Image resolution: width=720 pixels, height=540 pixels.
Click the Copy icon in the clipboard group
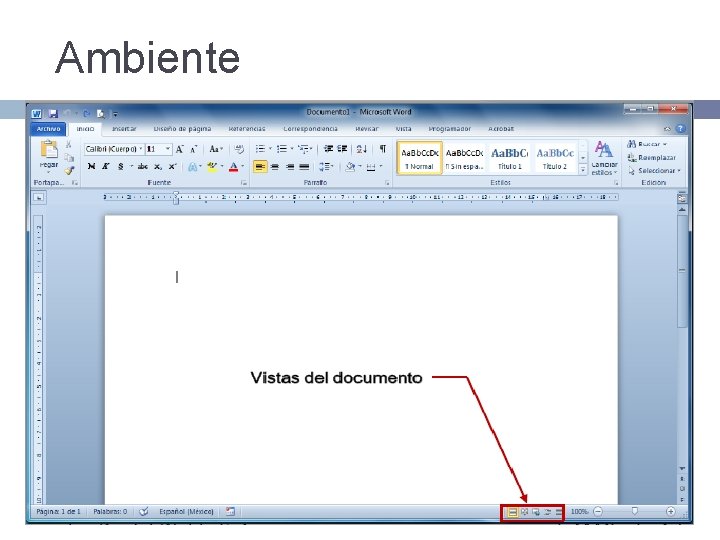[x=69, y=158]
